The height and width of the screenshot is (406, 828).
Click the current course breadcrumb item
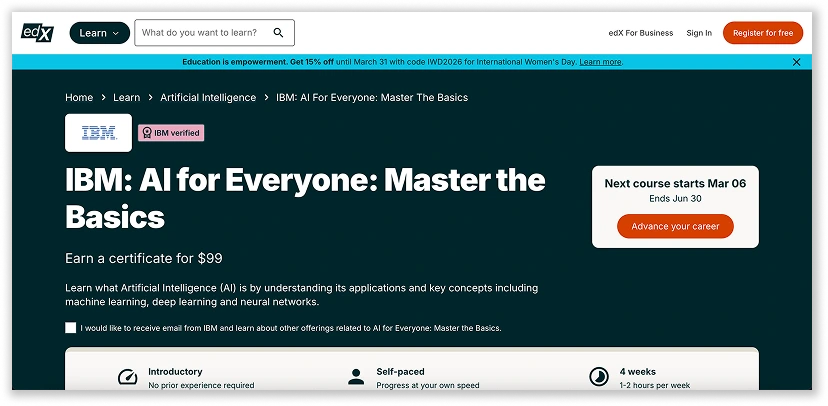372,98
